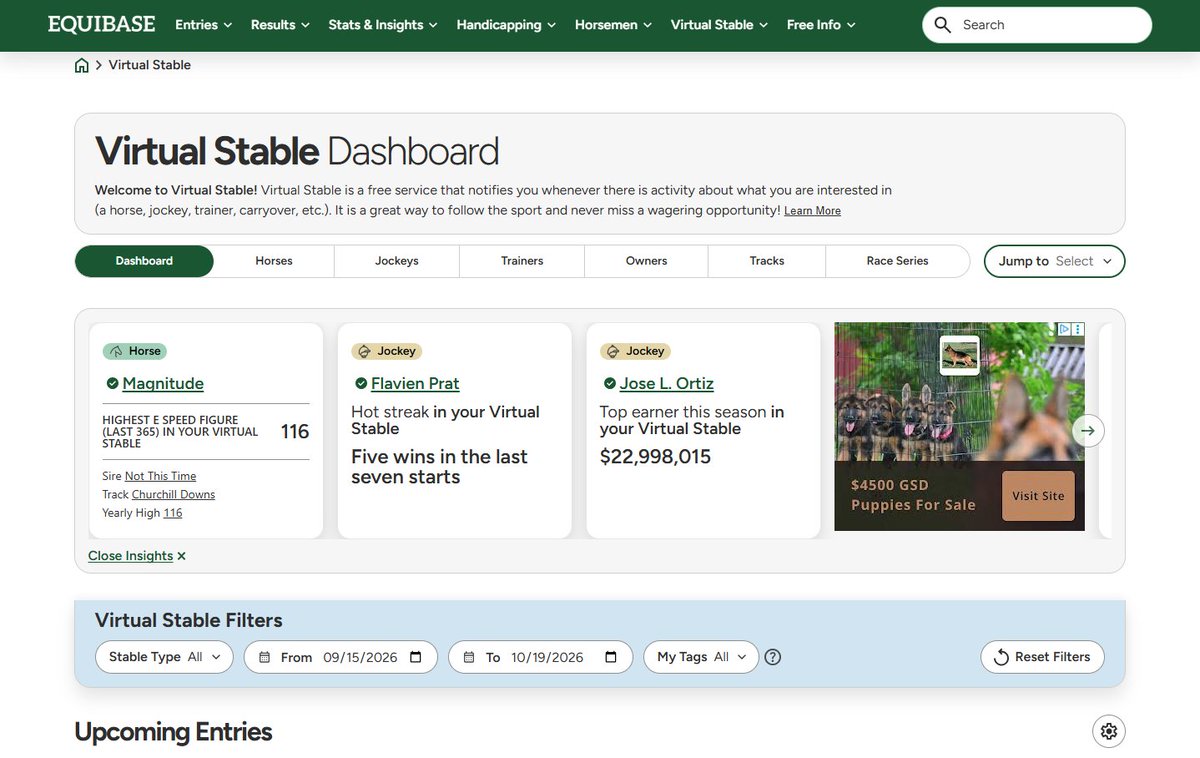Open the Entries menu
The height and width of the screenshot is (758, 1200).
204,25
